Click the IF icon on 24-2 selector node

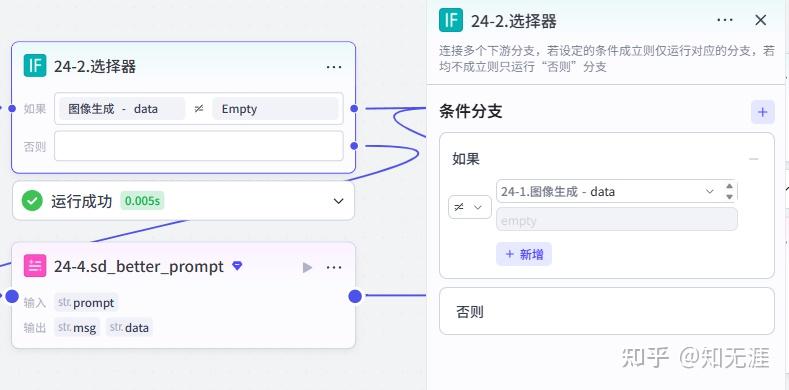(35, 66)
